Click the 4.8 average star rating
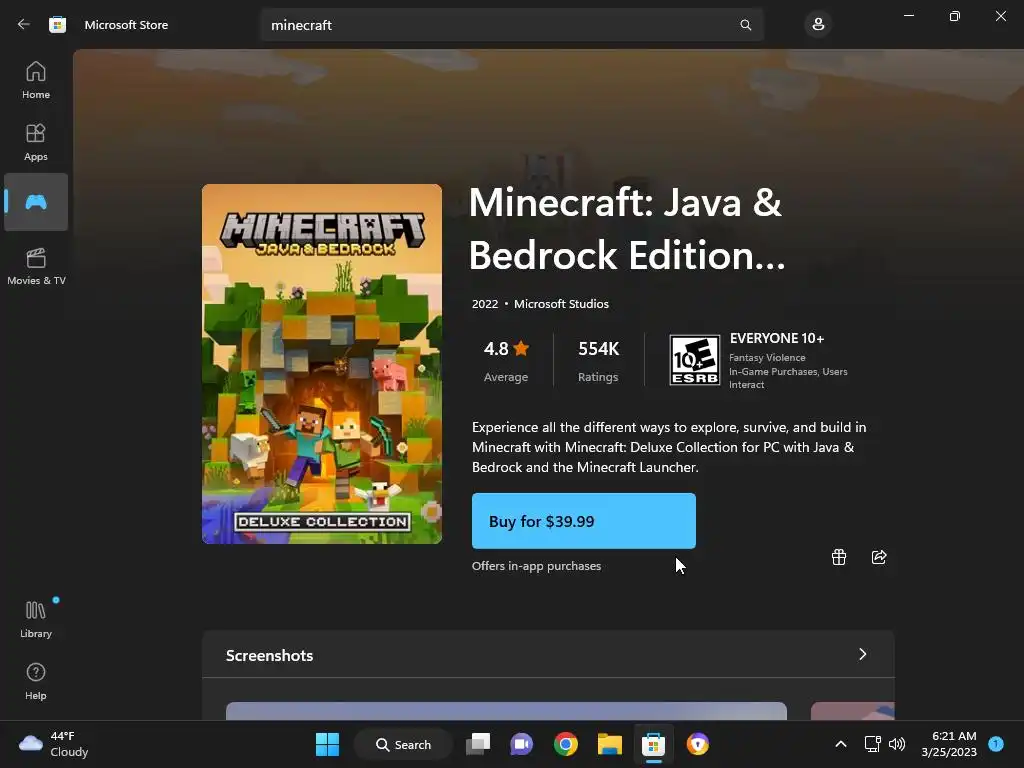The height and width of the screenshot is (768, 1024). pos(506,360)
